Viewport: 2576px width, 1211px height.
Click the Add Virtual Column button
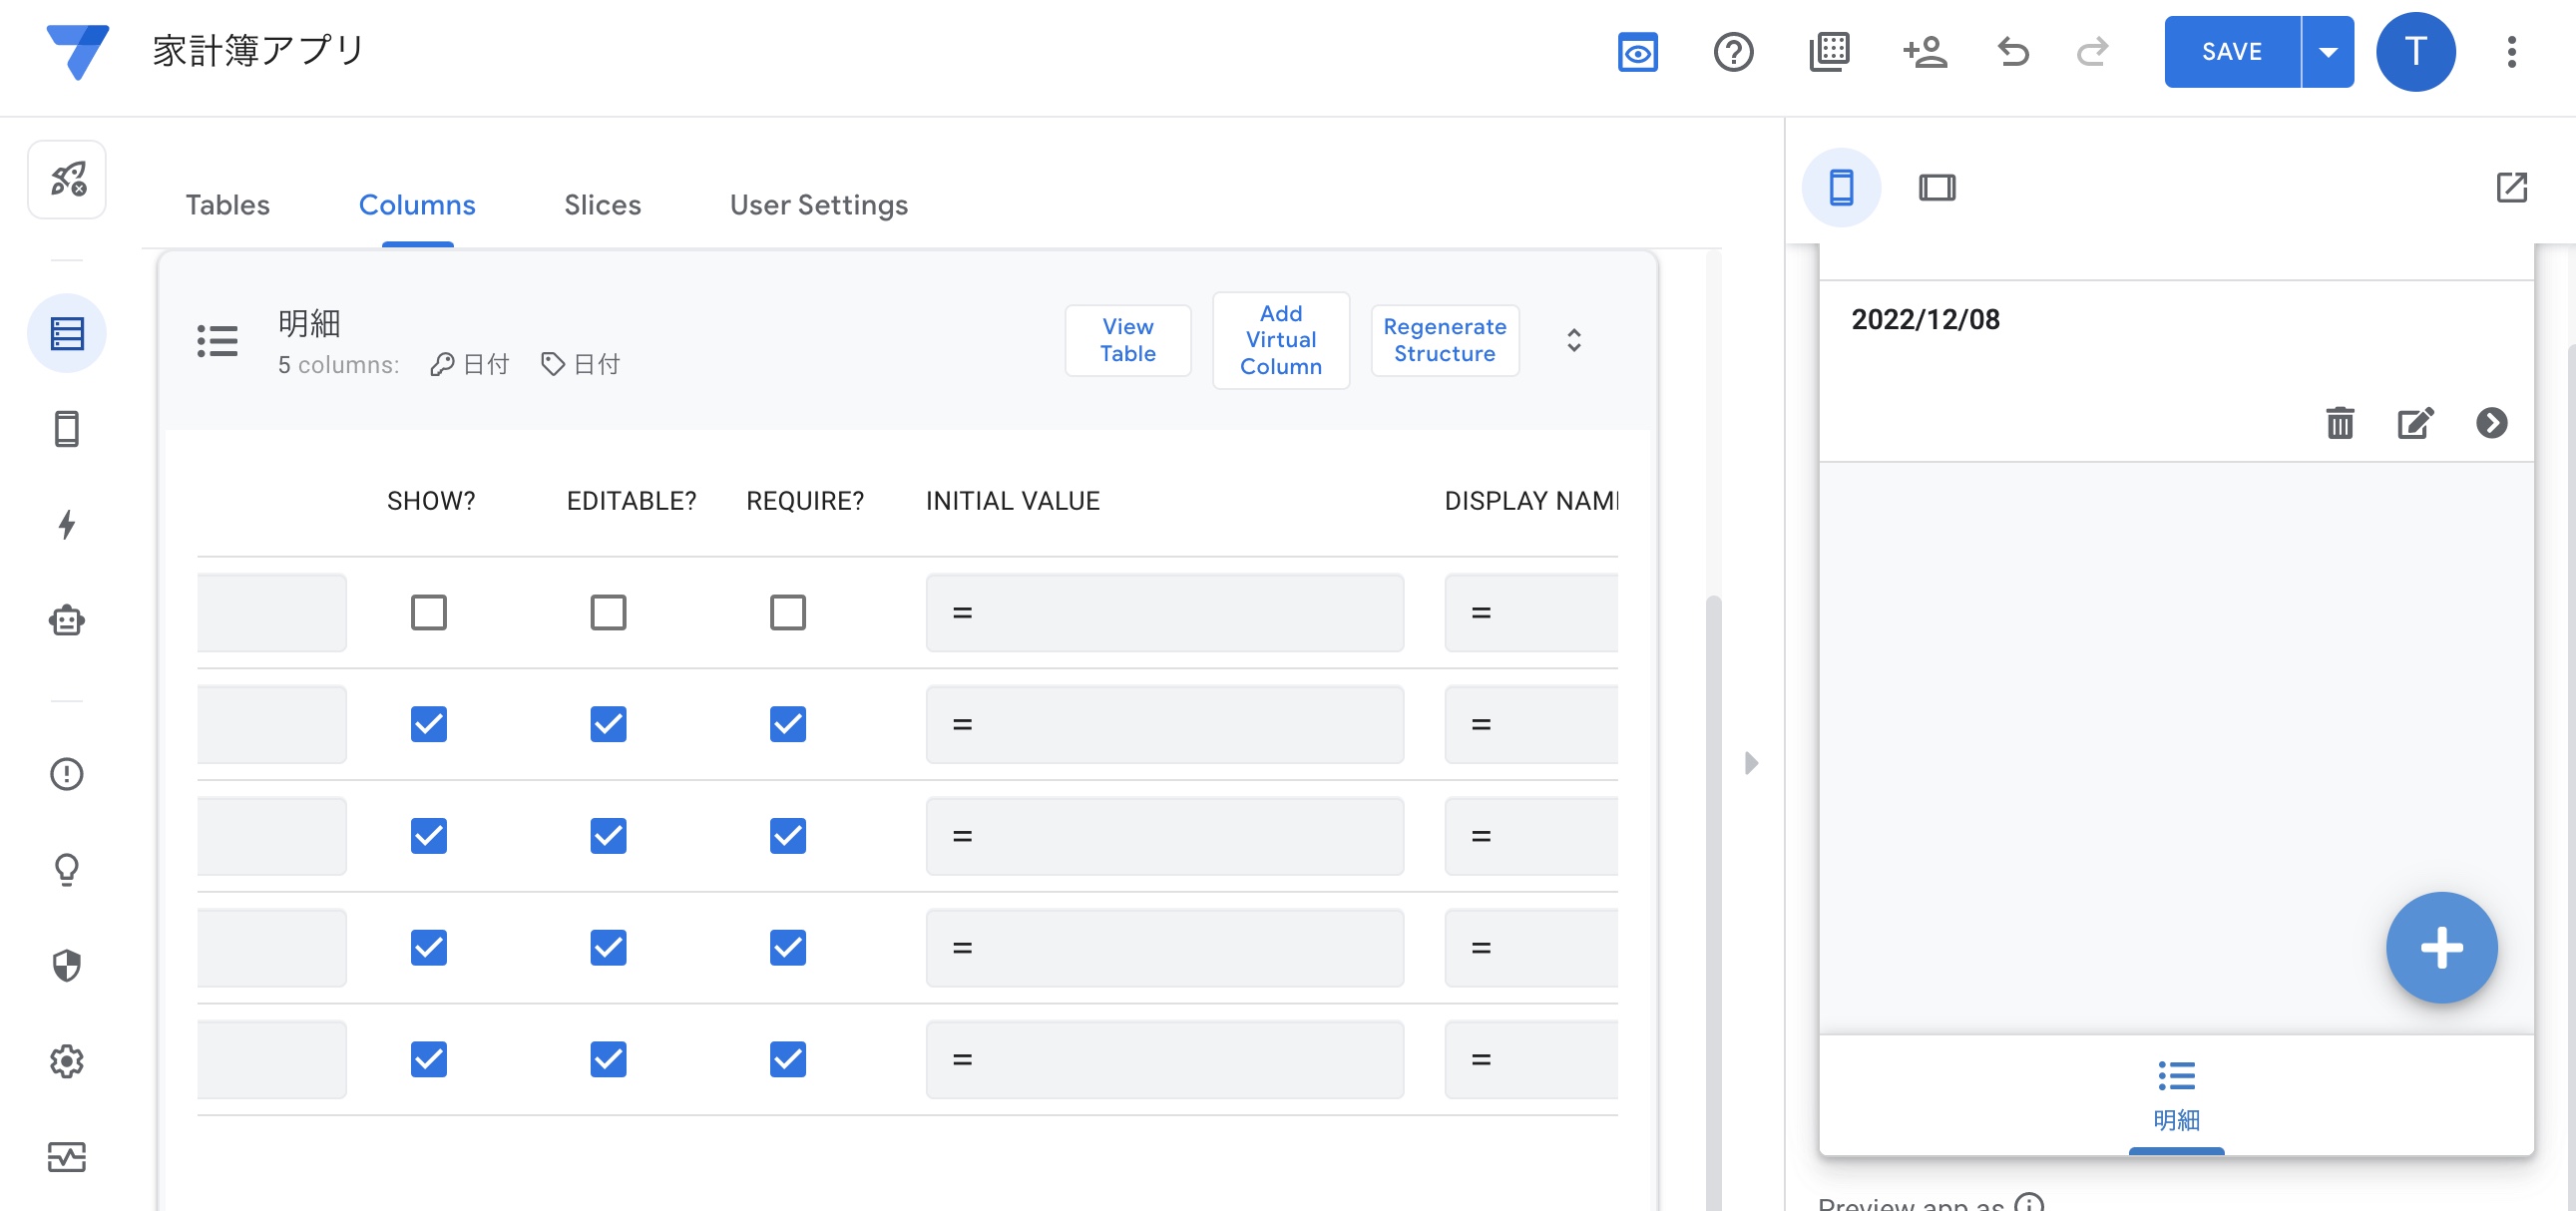pos(1280,340)
